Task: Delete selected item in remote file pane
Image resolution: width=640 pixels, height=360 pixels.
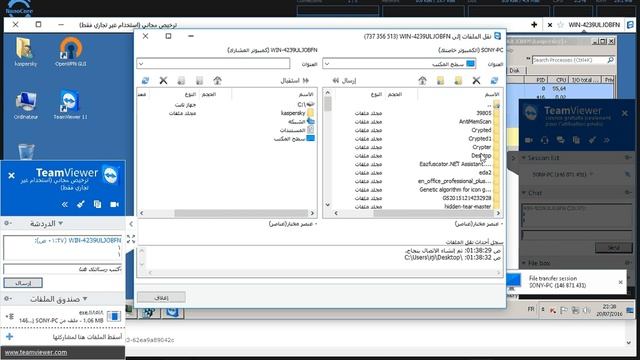Action: click(x=163, y=80)
